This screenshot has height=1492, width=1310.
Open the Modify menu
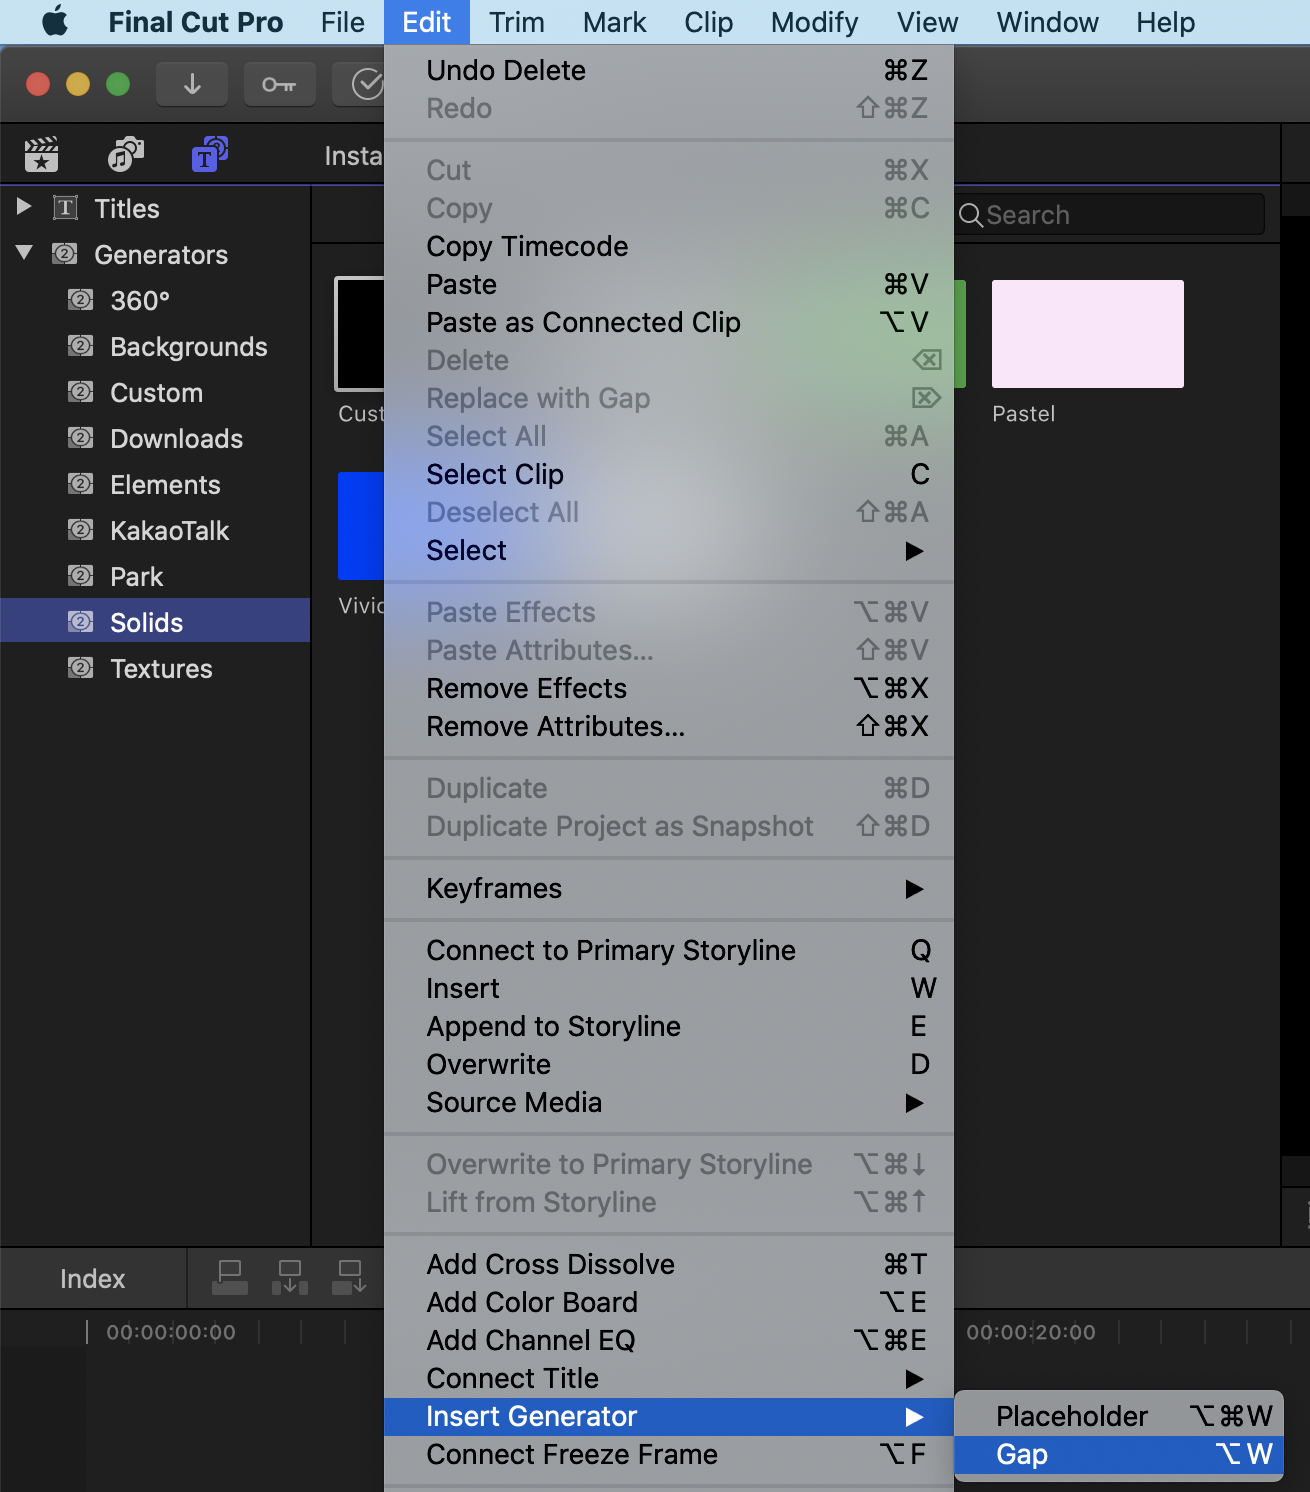click(x=815, y=22)
